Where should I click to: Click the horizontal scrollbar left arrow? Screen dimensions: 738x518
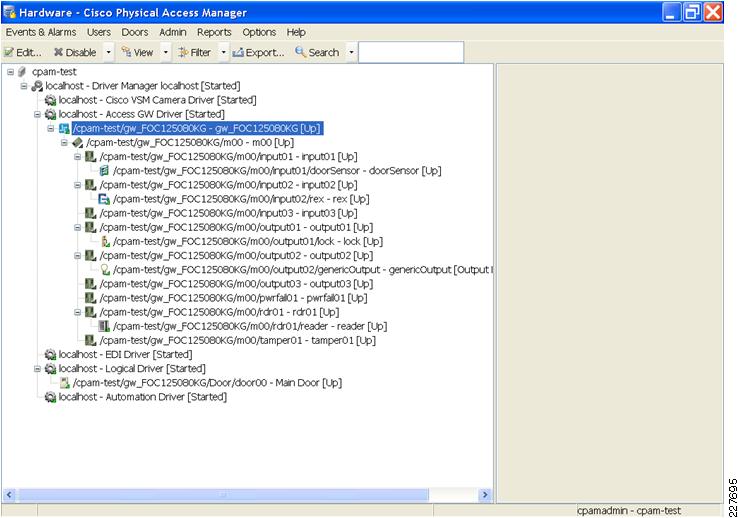(9, 495)
